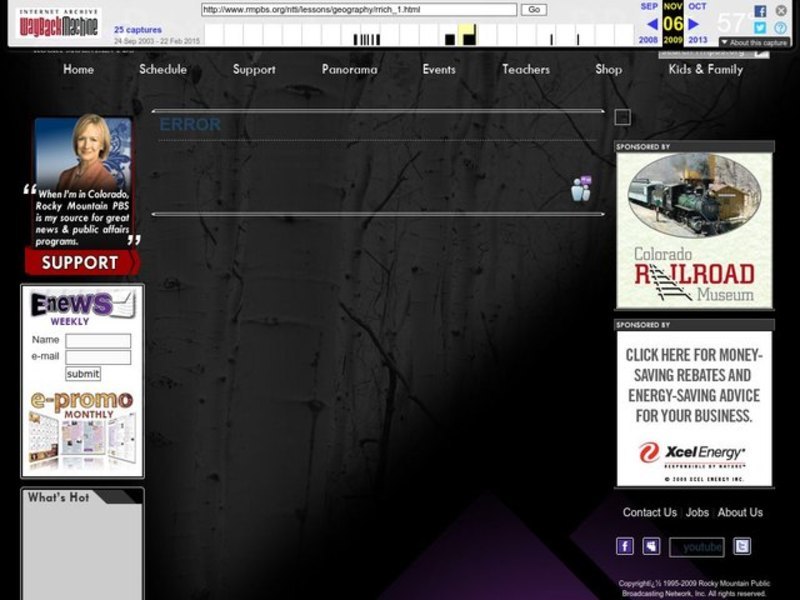Go to previous capture with left arrow

pyautogui.click(x=652, y=23)
